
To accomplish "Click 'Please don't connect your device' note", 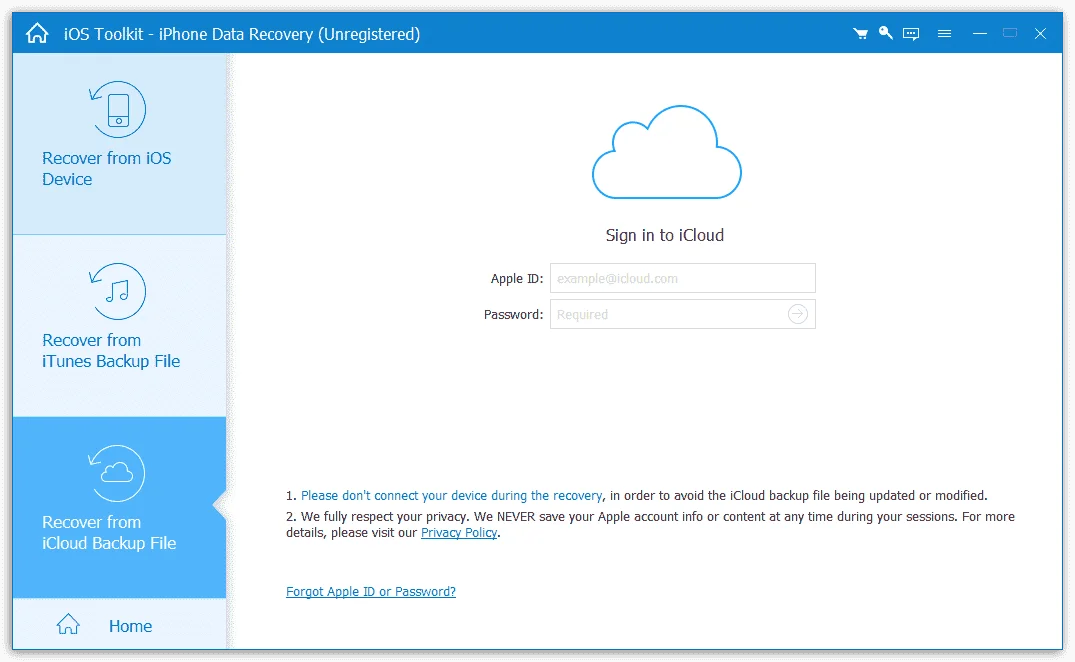I will point(452,495).
